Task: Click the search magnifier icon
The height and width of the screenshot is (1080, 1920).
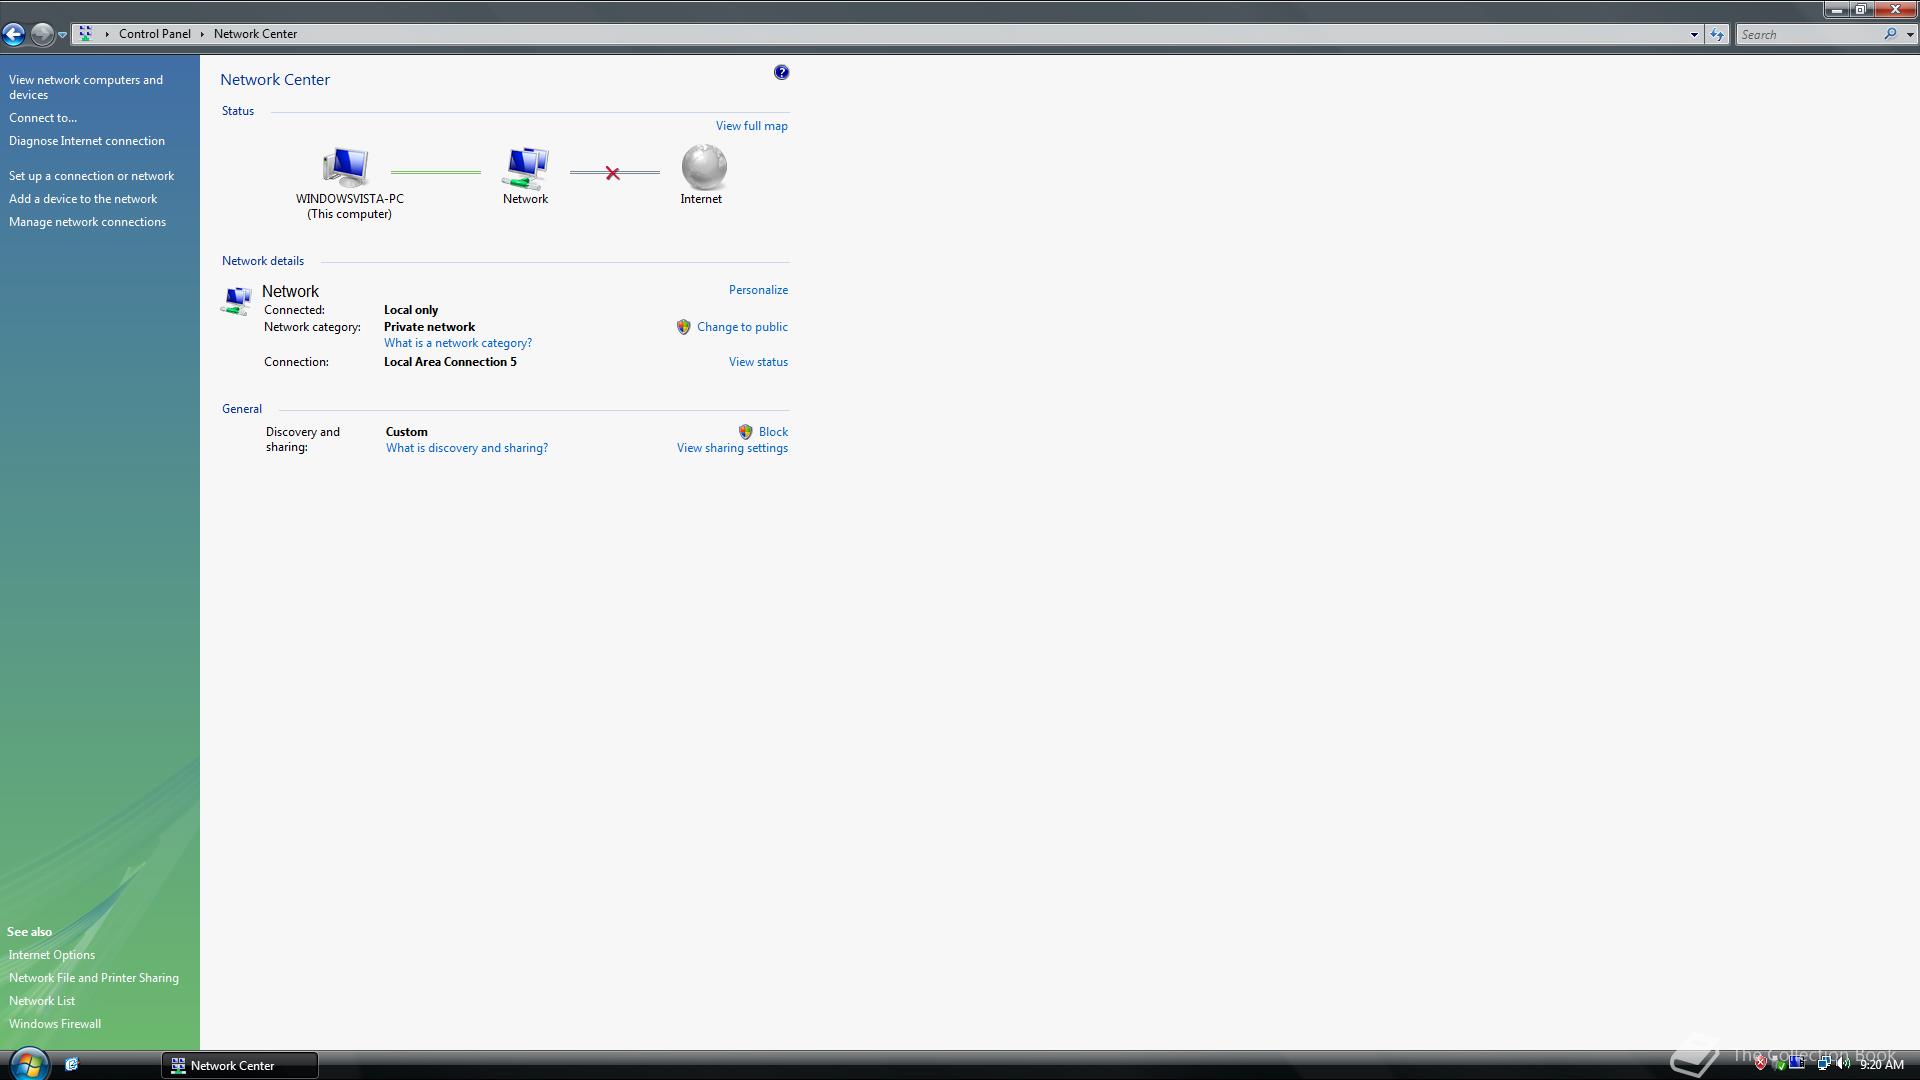Action: coord(1890,34)
